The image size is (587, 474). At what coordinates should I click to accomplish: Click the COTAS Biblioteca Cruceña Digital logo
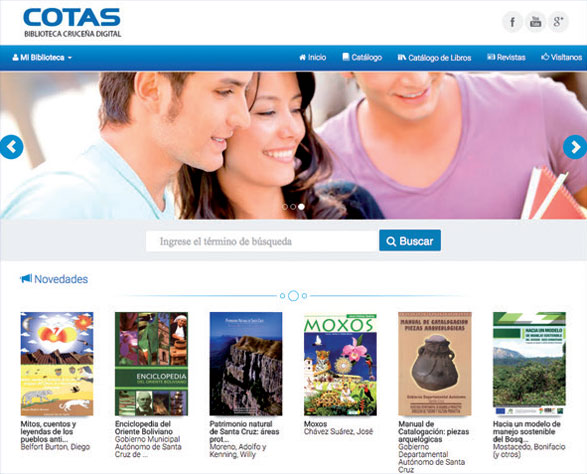(72, 22)
